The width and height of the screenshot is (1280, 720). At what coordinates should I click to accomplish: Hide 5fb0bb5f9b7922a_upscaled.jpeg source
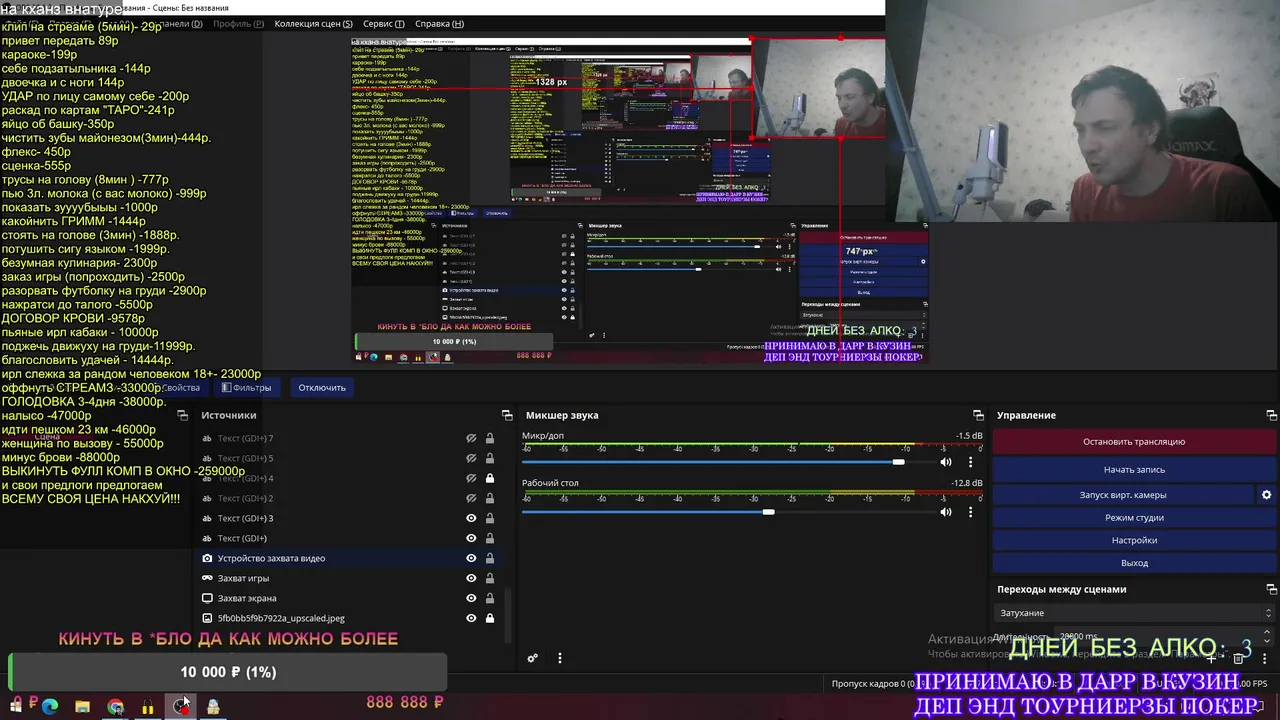tap(471, 618)
